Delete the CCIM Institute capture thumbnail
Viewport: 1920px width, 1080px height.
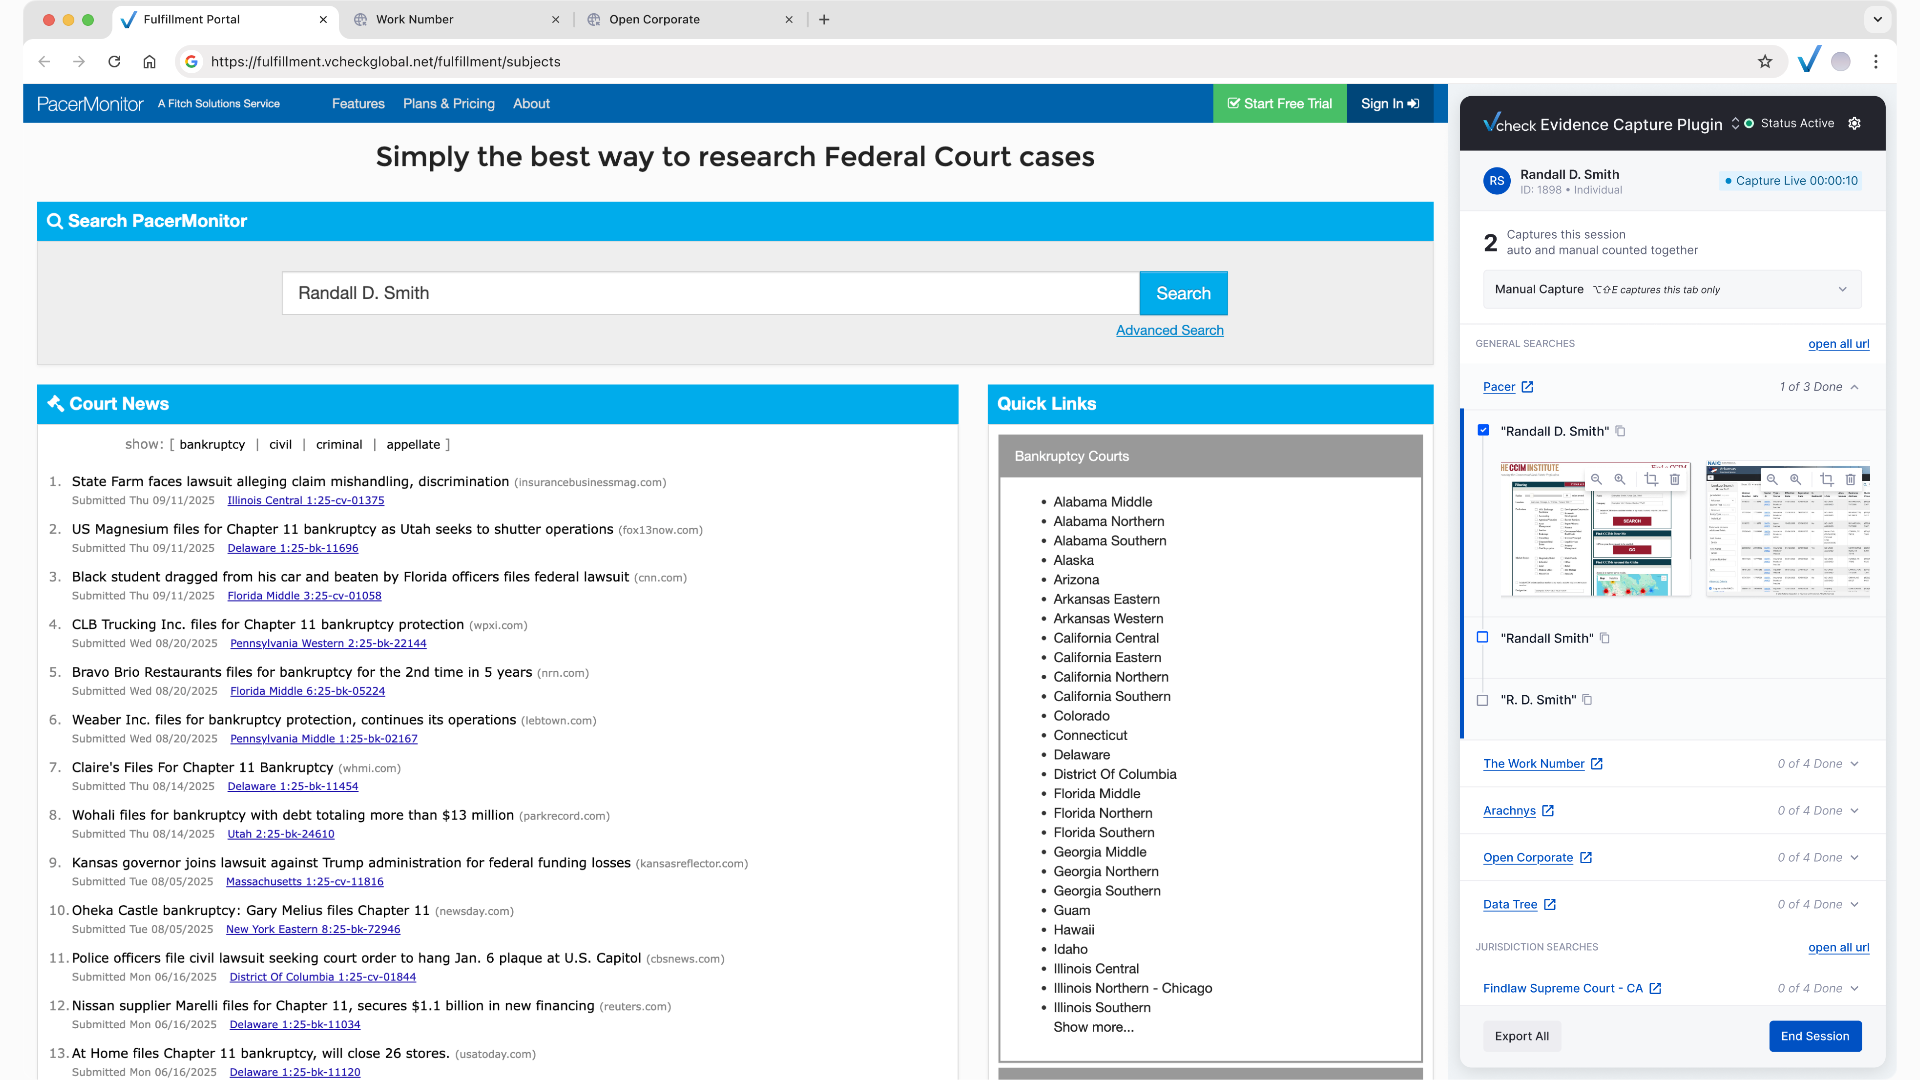coord(1675,479)
